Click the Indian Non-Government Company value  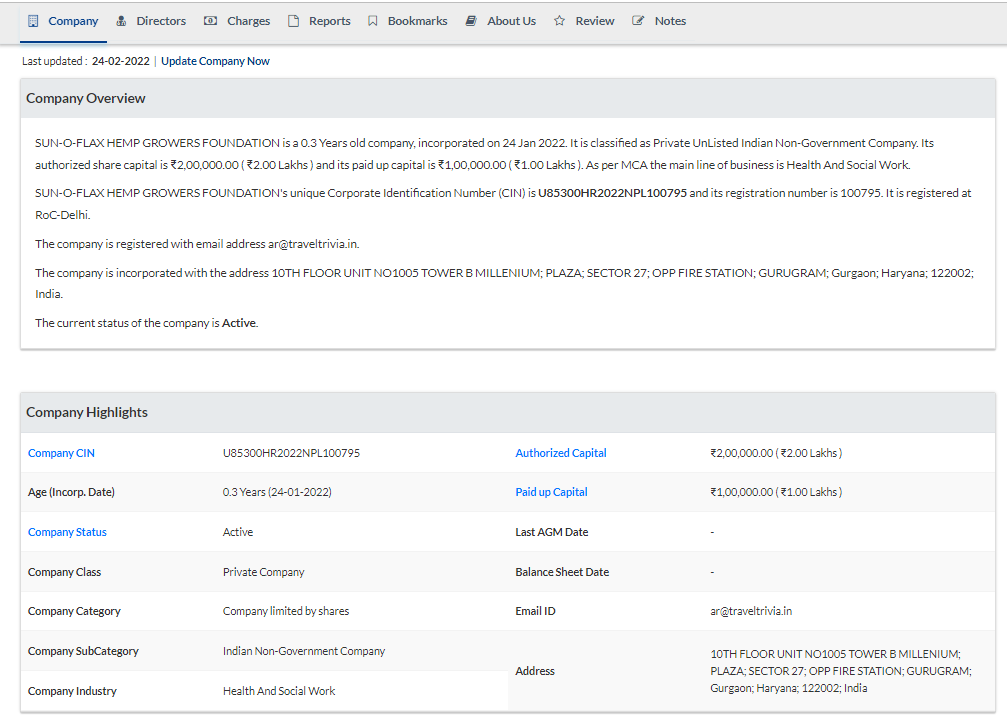point(304,651)
